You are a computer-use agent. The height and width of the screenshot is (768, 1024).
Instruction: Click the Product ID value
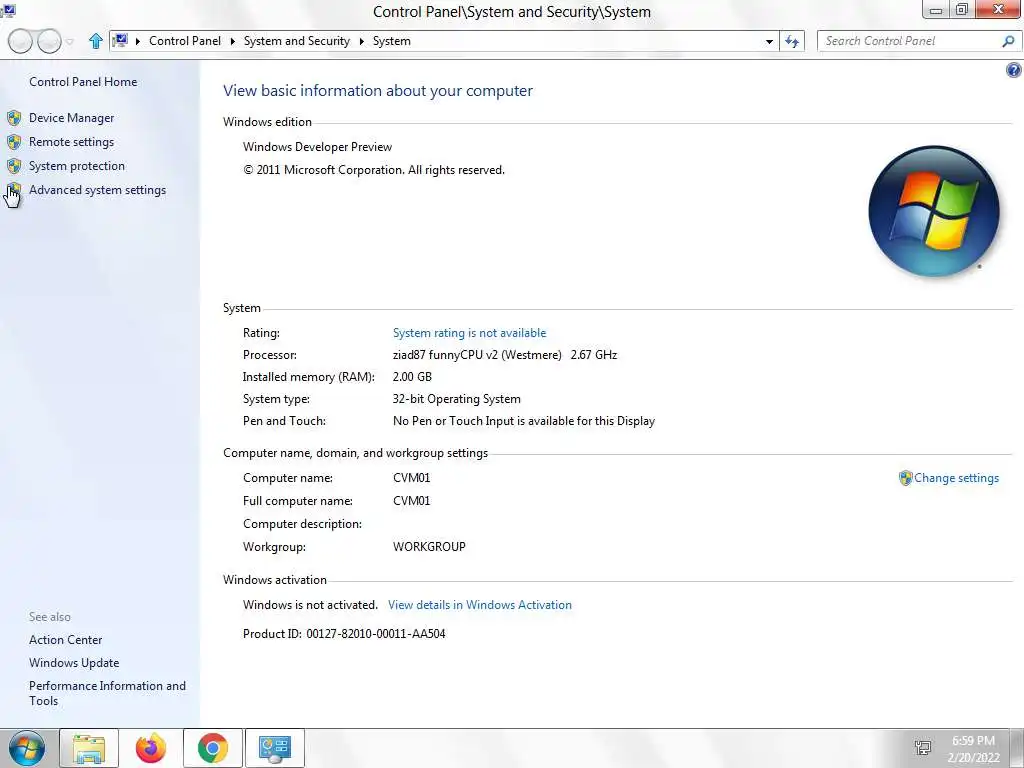376,634
